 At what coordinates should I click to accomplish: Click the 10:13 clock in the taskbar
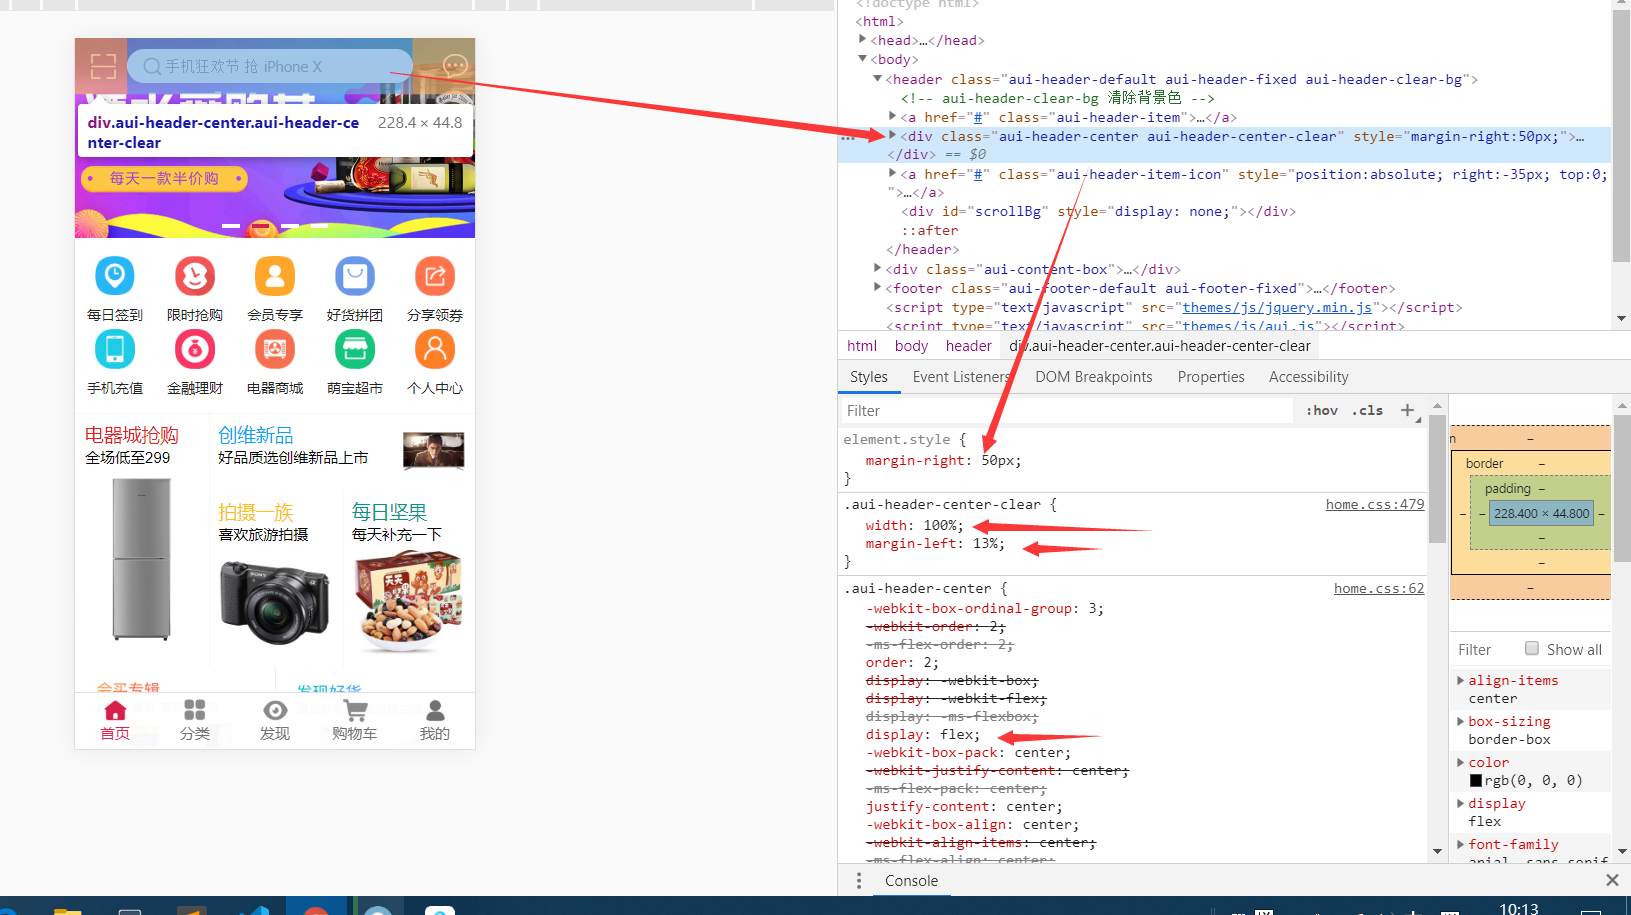click(x=1519, y=907)
